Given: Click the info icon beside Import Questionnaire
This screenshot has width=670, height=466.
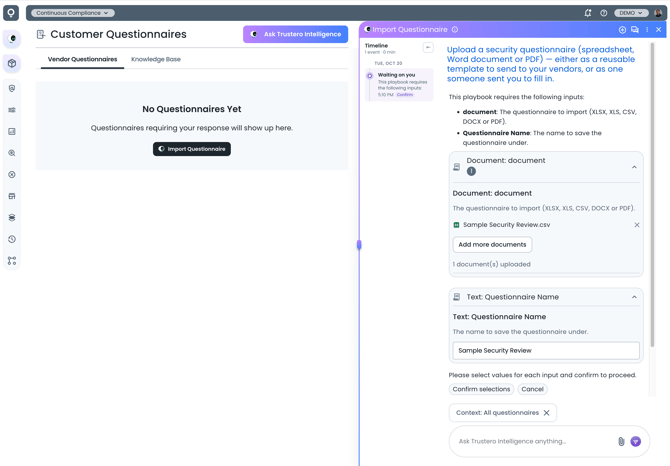Looking at the screenshot, I should pos(455,29).
